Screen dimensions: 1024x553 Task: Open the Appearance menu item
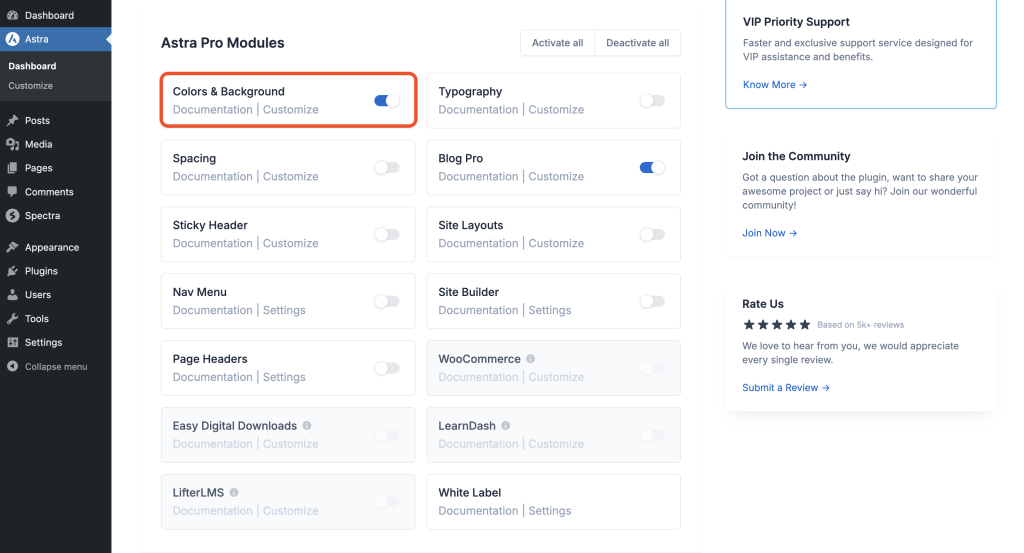click(56, 247)
